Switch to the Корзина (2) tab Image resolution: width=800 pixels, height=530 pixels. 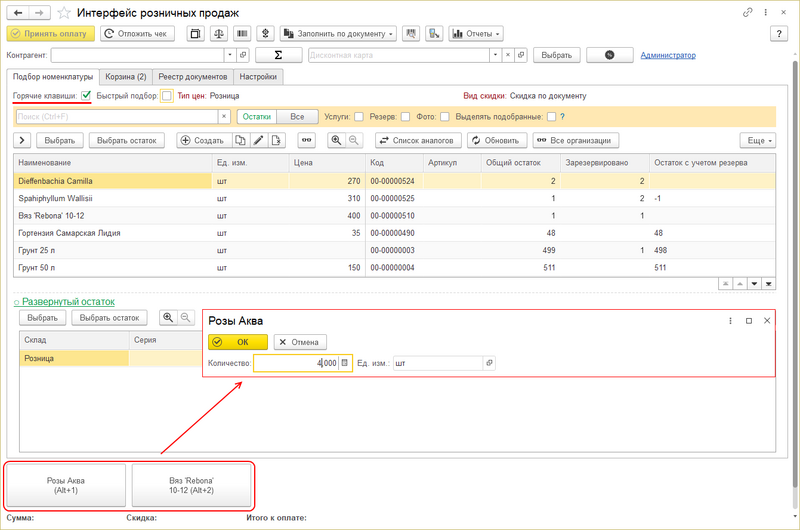pyautogui.click(x=126, y=76)
